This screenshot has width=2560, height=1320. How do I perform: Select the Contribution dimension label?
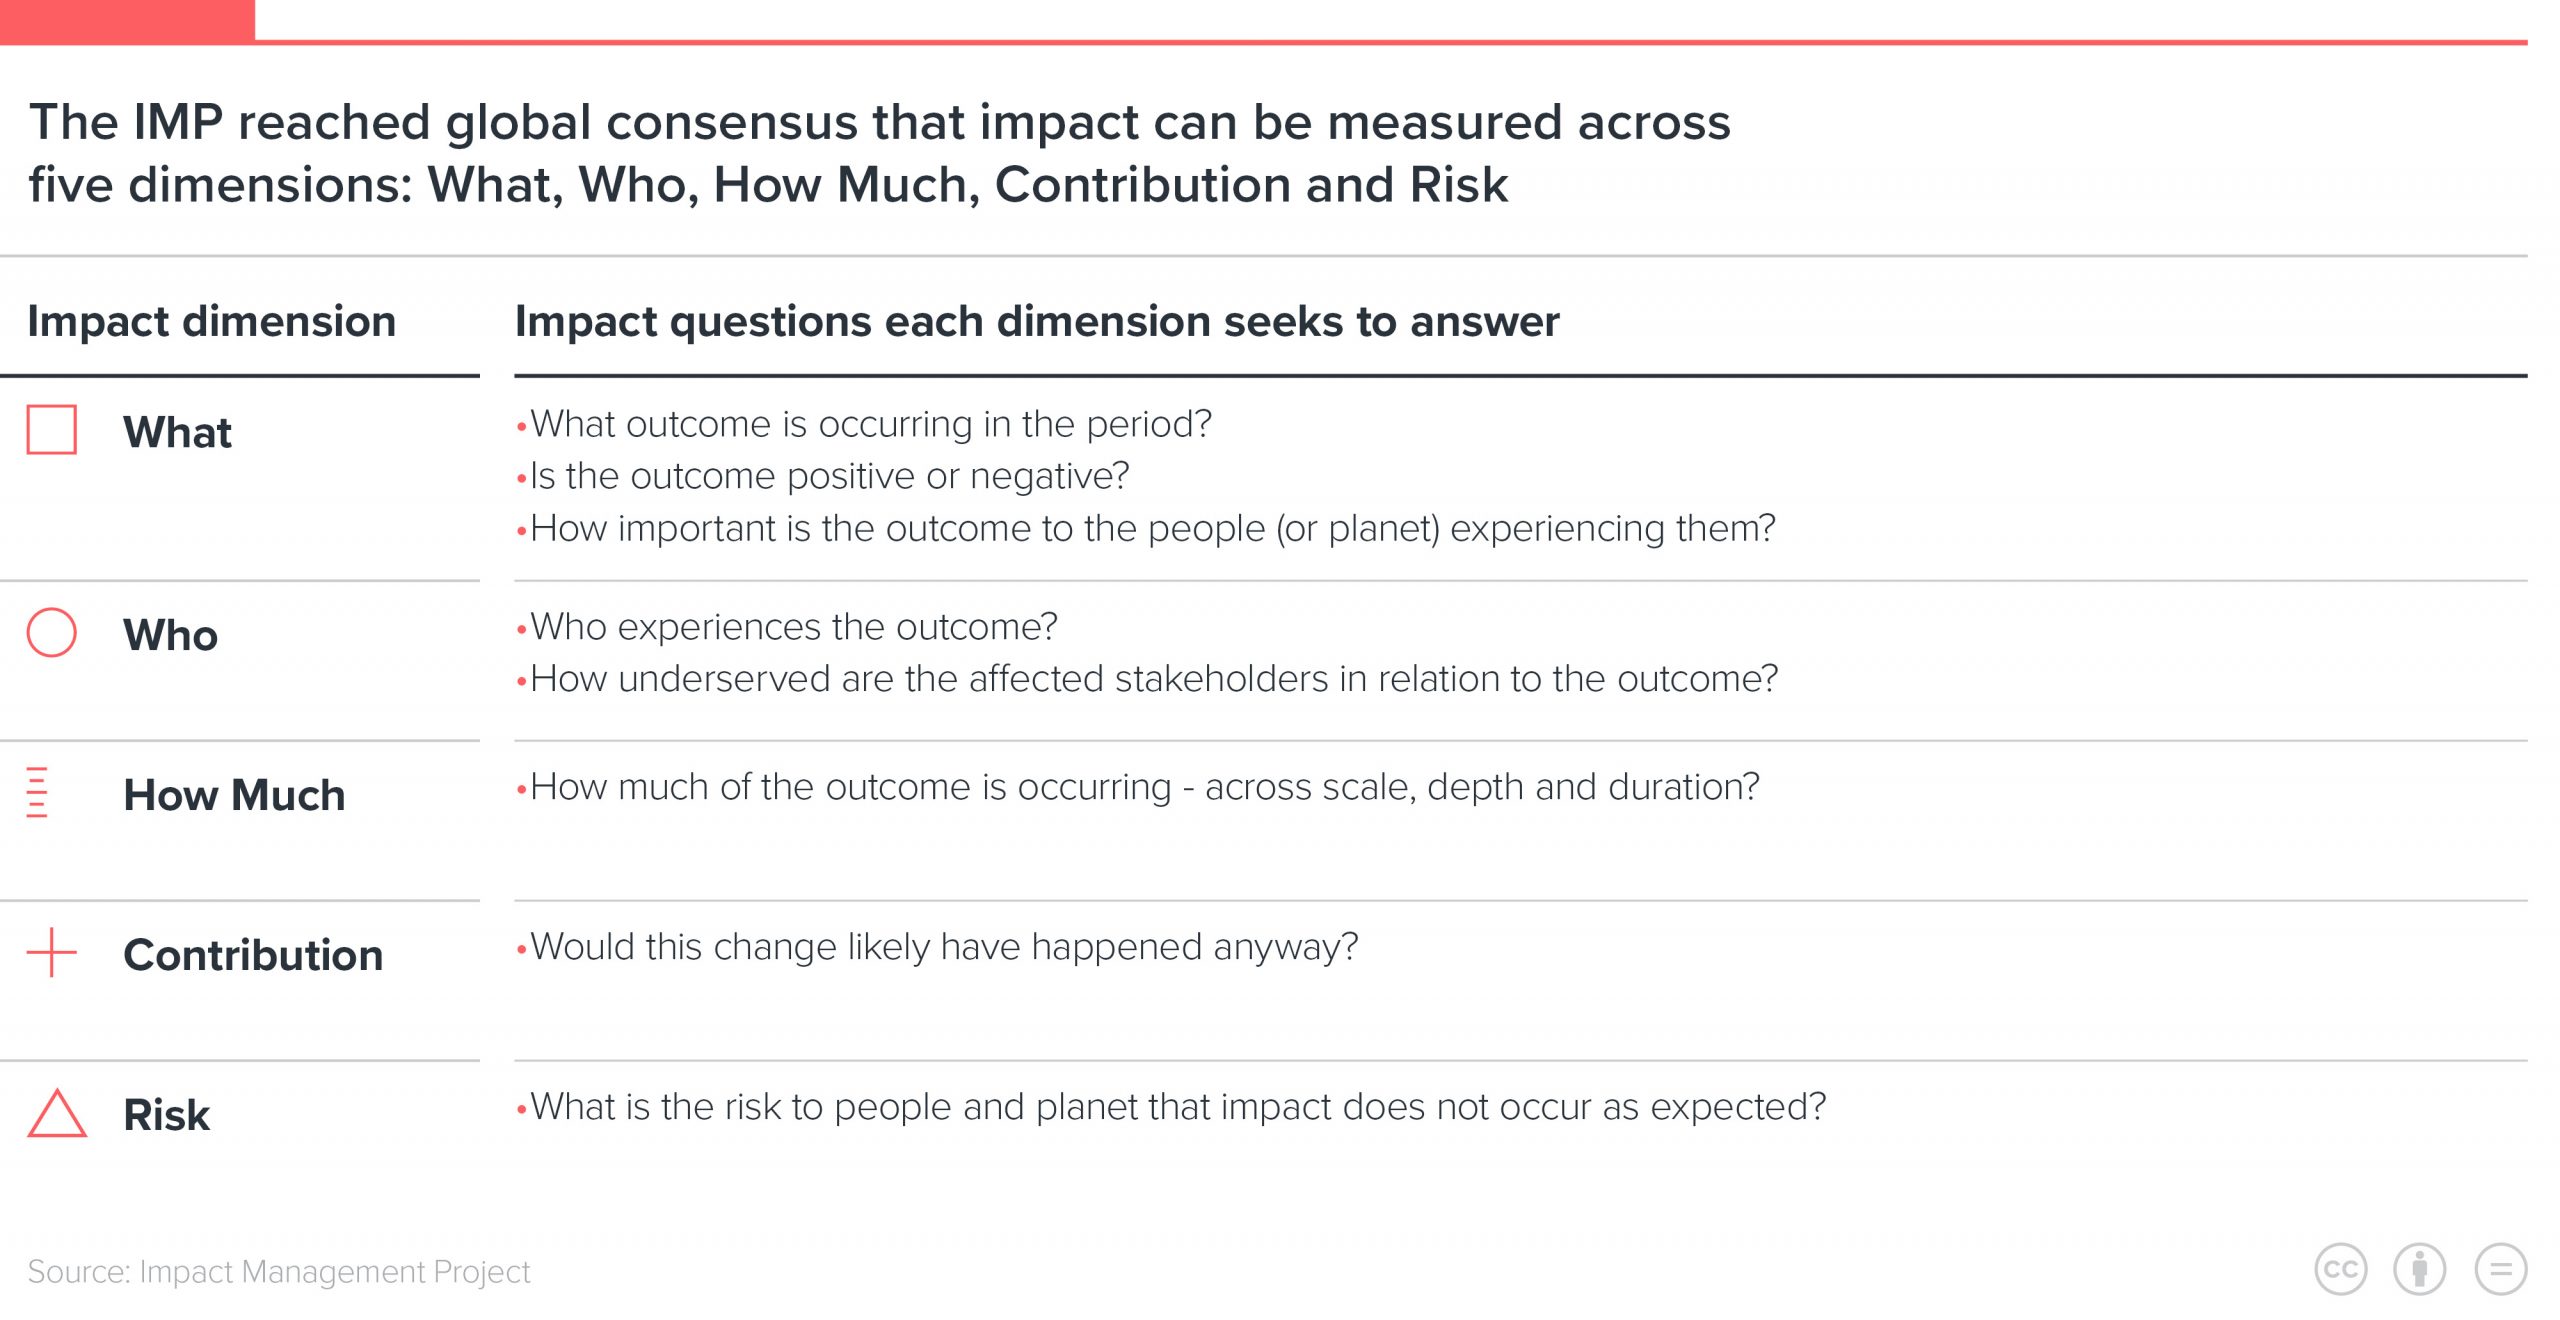pos(254,955)
